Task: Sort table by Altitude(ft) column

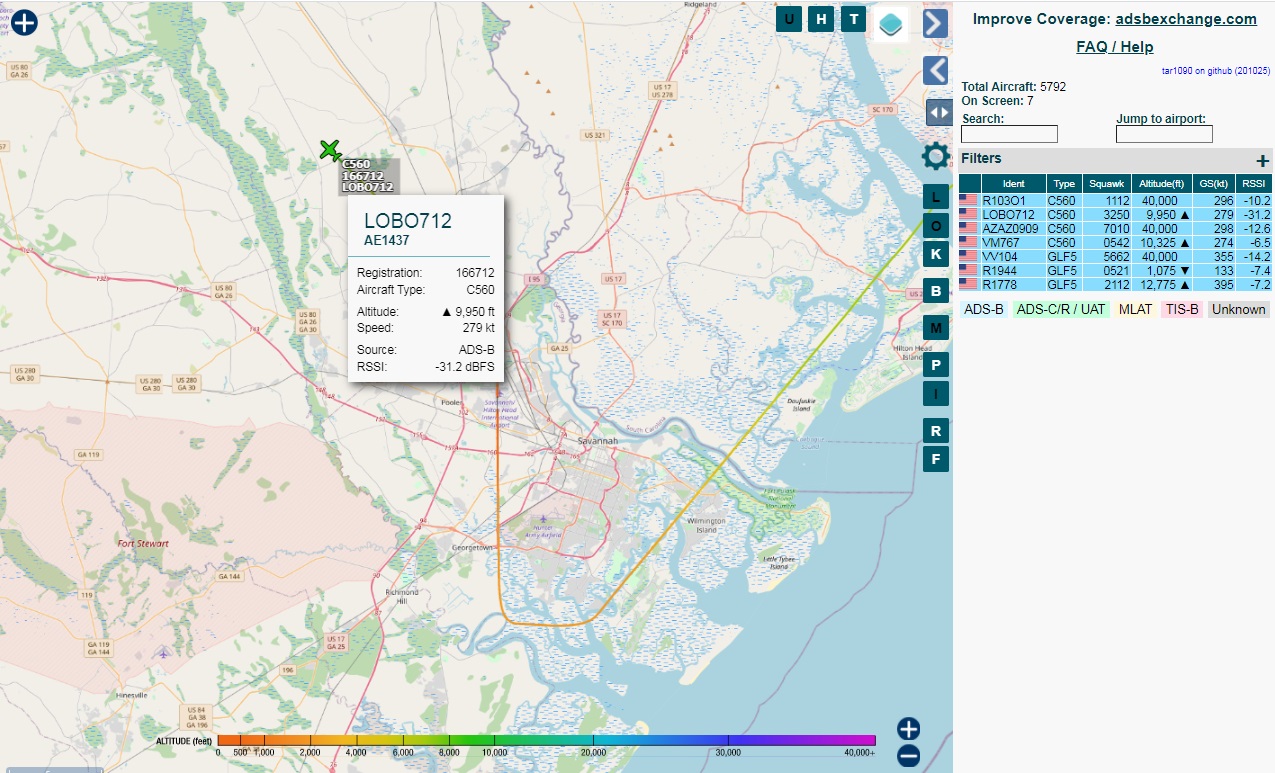Action: coord(1162,184)
